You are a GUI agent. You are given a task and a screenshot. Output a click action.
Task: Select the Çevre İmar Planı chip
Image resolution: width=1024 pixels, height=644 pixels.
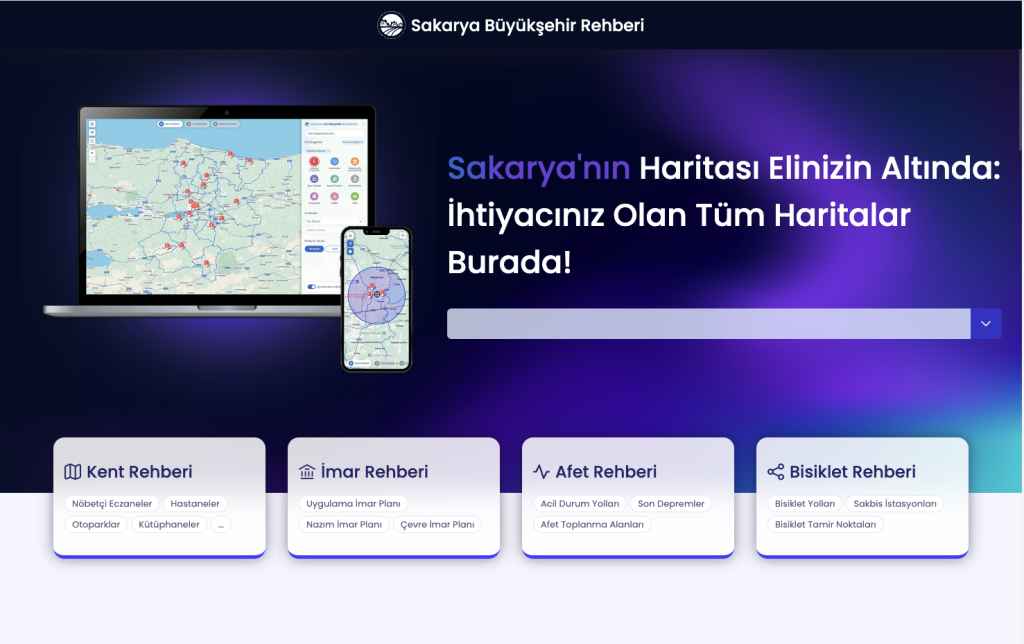click(x=437, y=524)
